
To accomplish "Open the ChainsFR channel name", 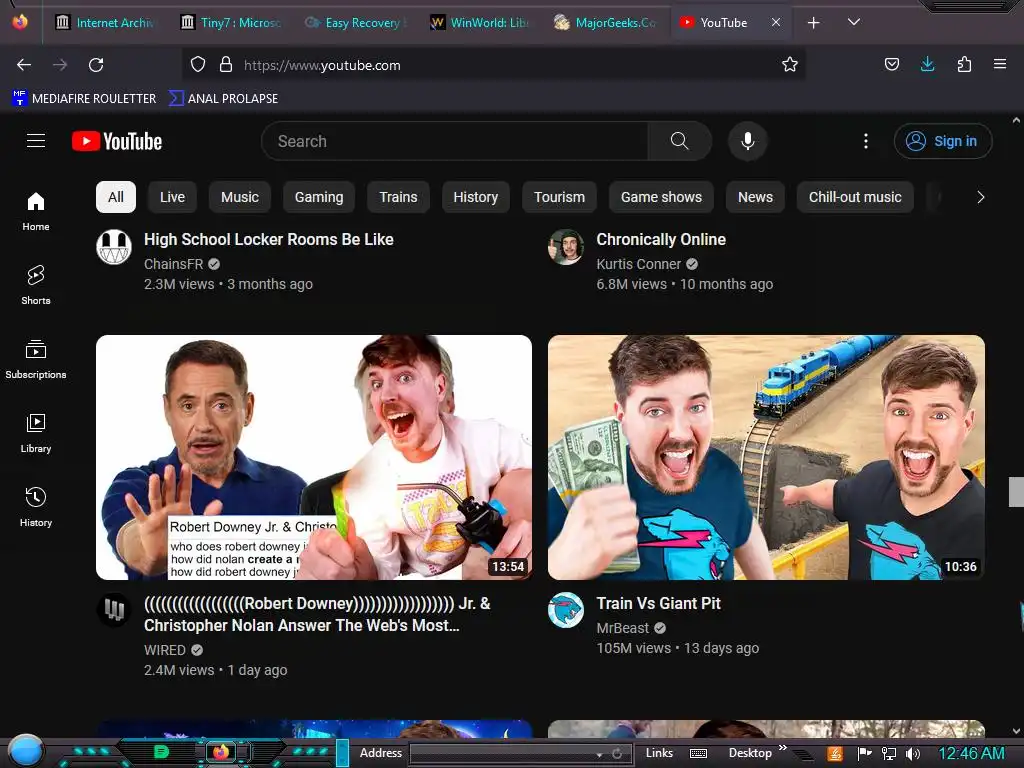I will pyautogui.click(x=173, y=264).
